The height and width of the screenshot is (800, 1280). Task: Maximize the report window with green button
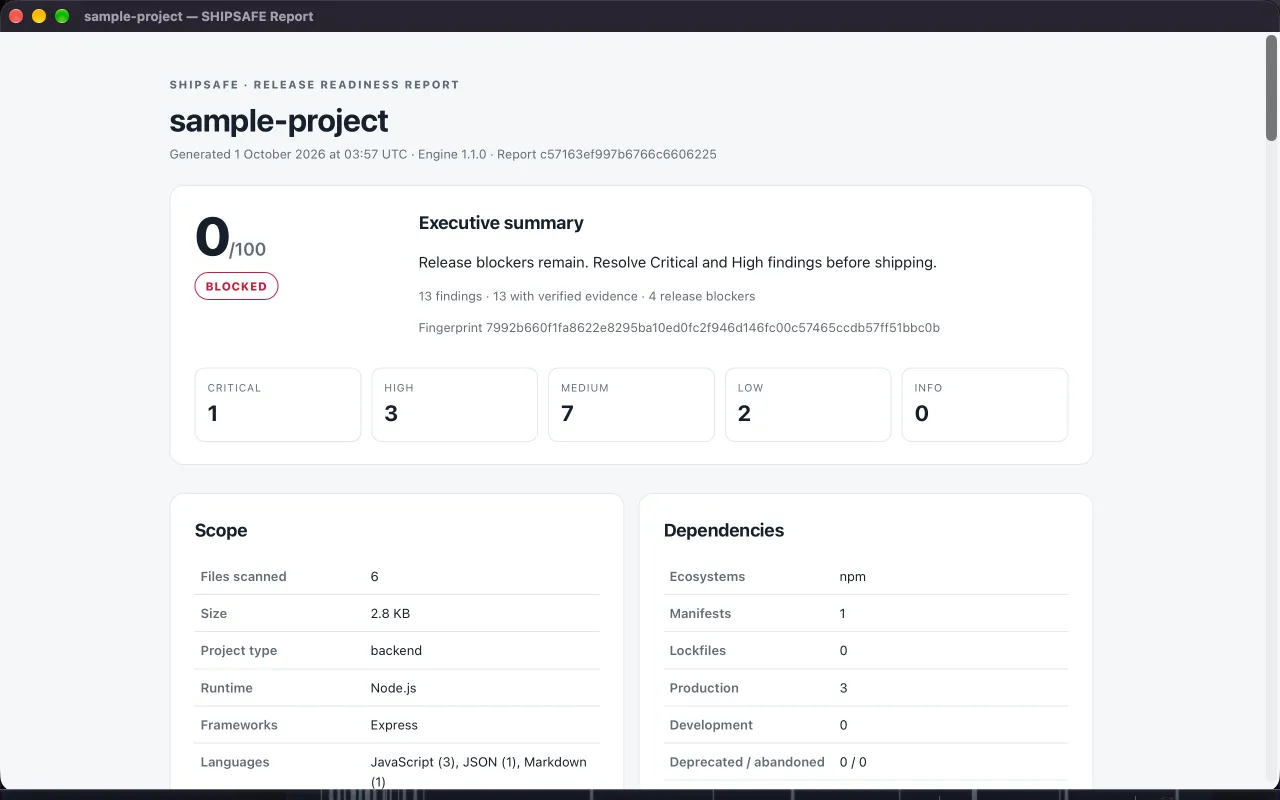(x=62, y=16)
